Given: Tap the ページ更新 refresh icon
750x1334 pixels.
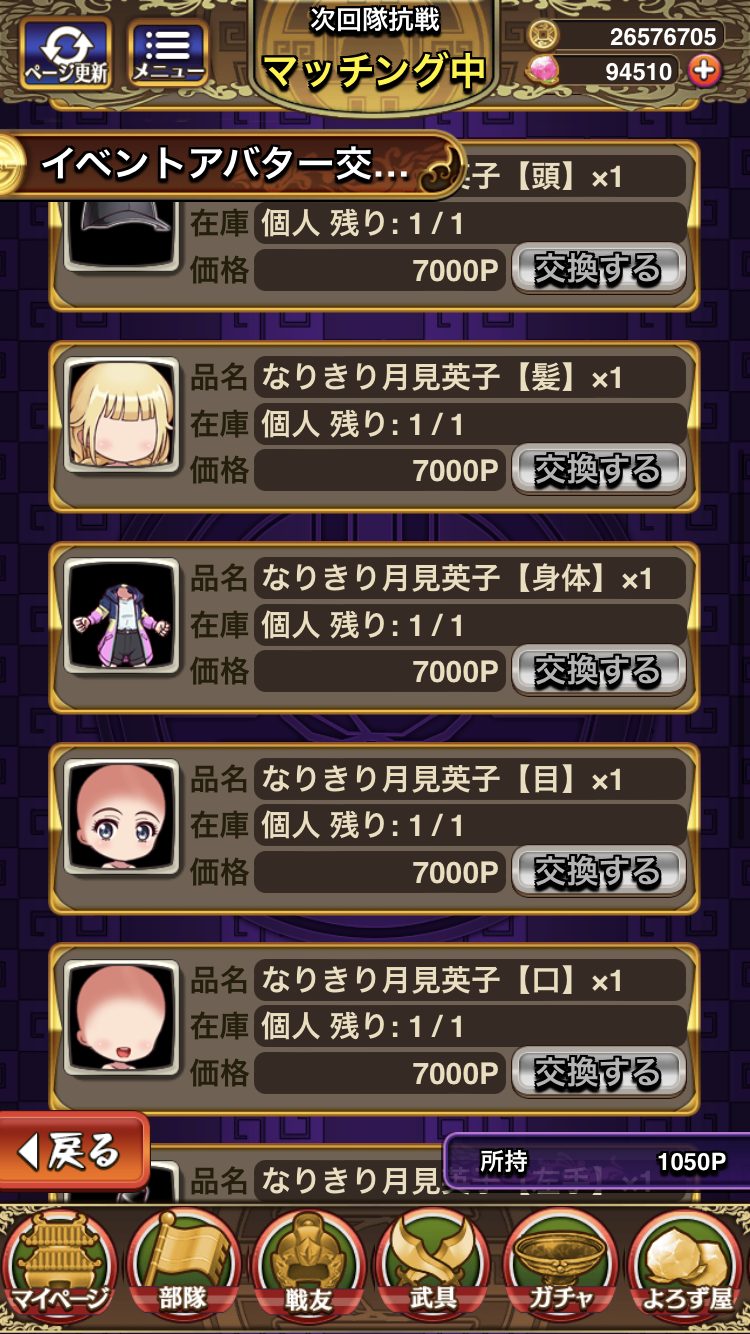Looking at the screenshot, I should 66,53.
